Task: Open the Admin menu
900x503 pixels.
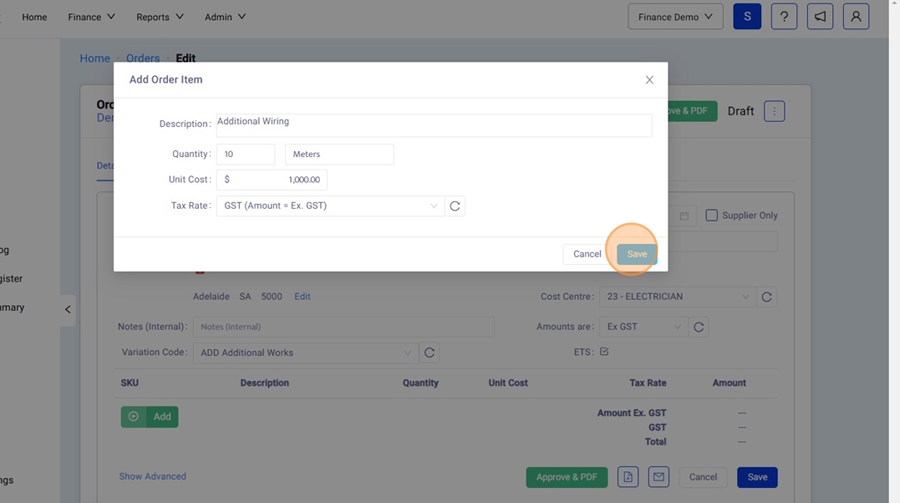Action: coord(225,17)
